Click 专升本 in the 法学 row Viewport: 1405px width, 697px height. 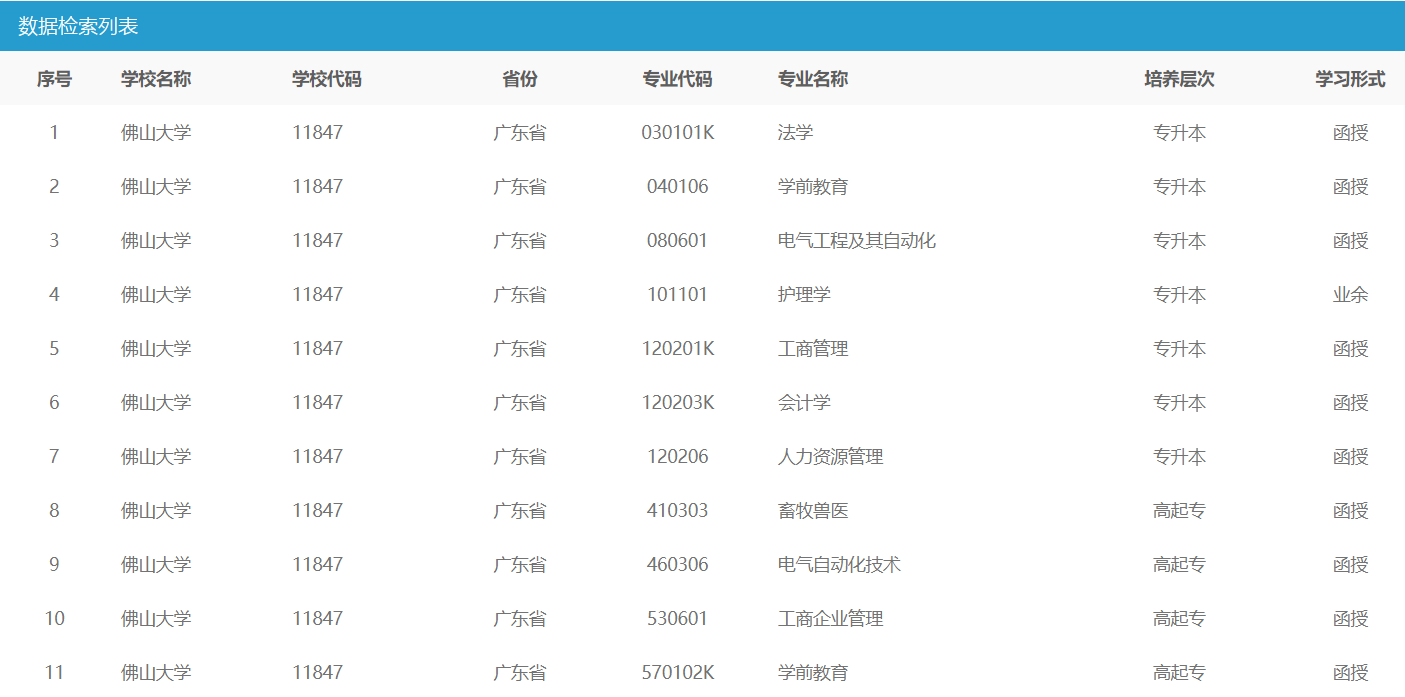pyautogui.click(x=1180, y=133)
